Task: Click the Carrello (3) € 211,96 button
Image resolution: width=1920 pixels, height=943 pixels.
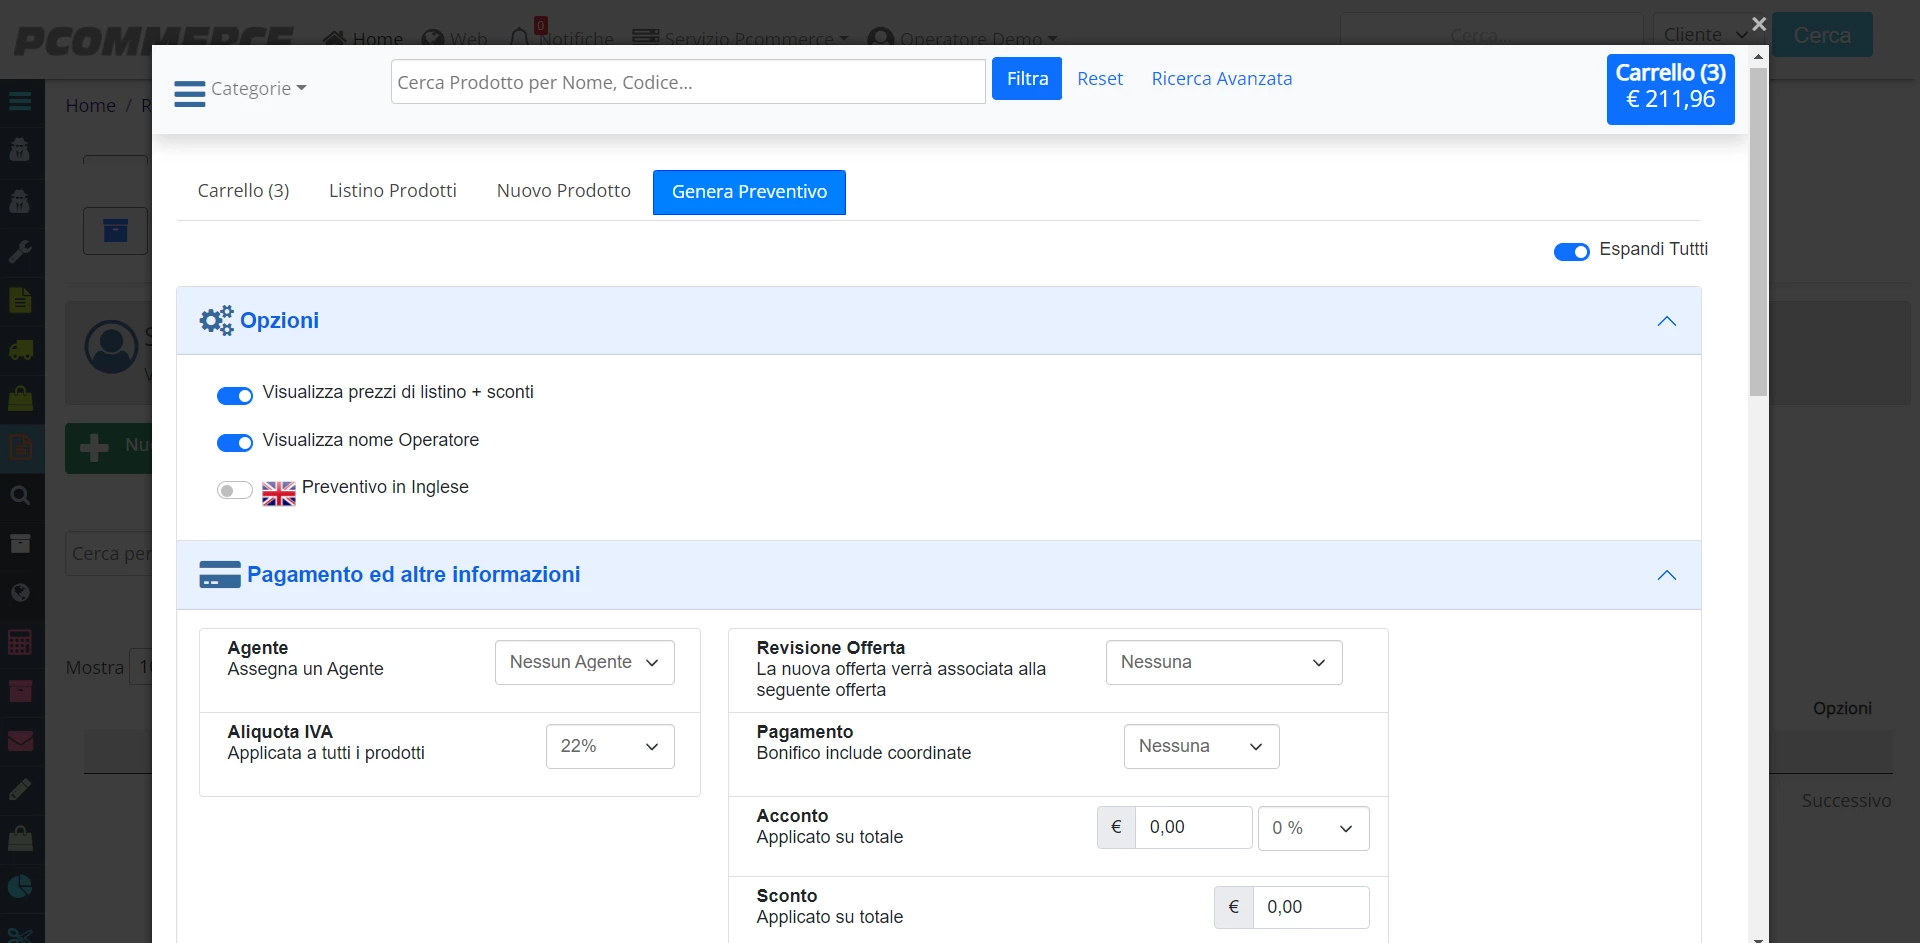Action: (1670, 89)
